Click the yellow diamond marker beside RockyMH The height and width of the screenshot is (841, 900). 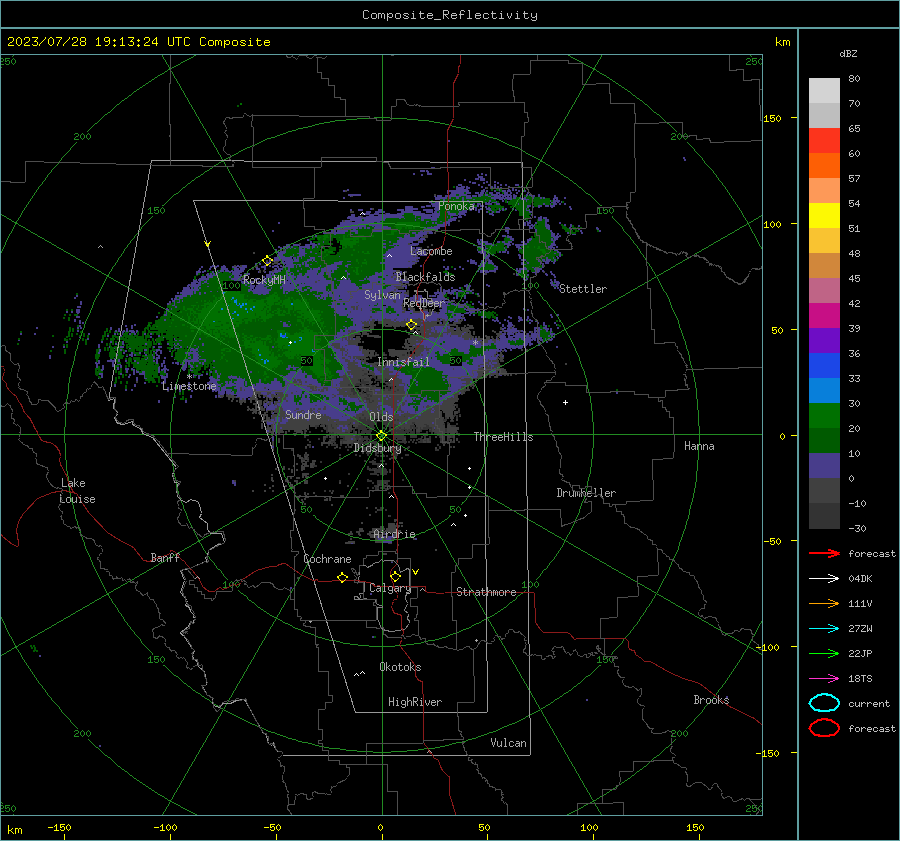coord(267,261)
